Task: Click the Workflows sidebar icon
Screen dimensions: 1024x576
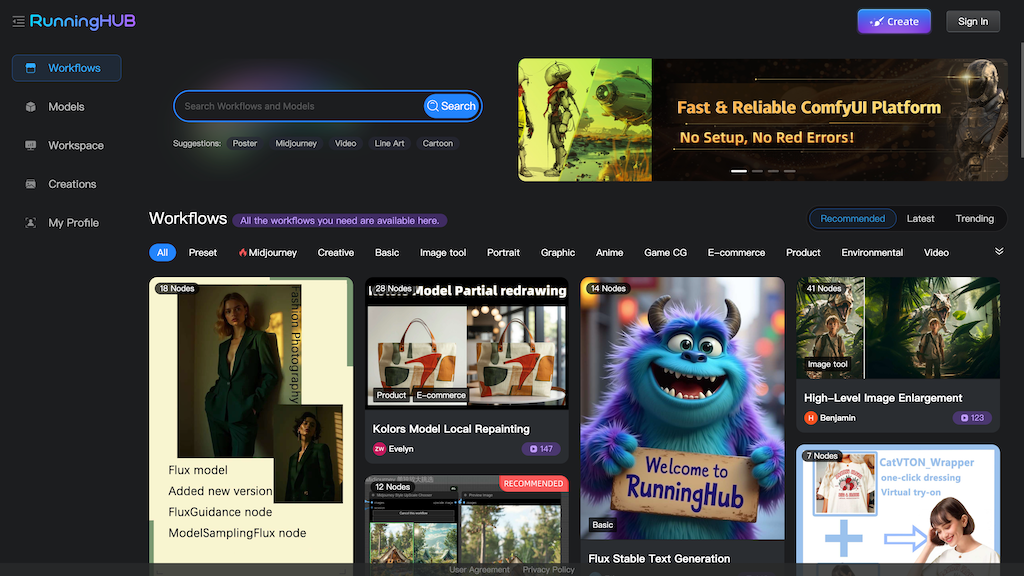Action: (x=30, y=68)
